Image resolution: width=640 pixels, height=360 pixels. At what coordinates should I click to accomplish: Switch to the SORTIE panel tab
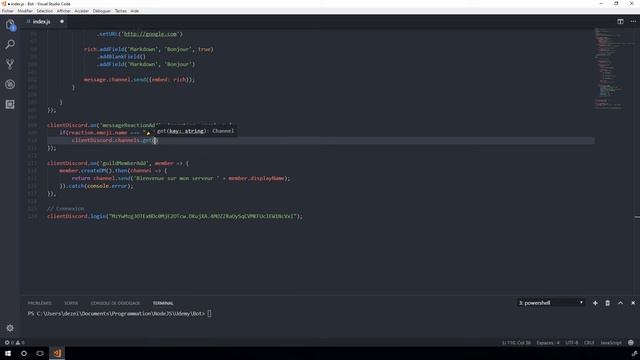[x=71, y=303]
